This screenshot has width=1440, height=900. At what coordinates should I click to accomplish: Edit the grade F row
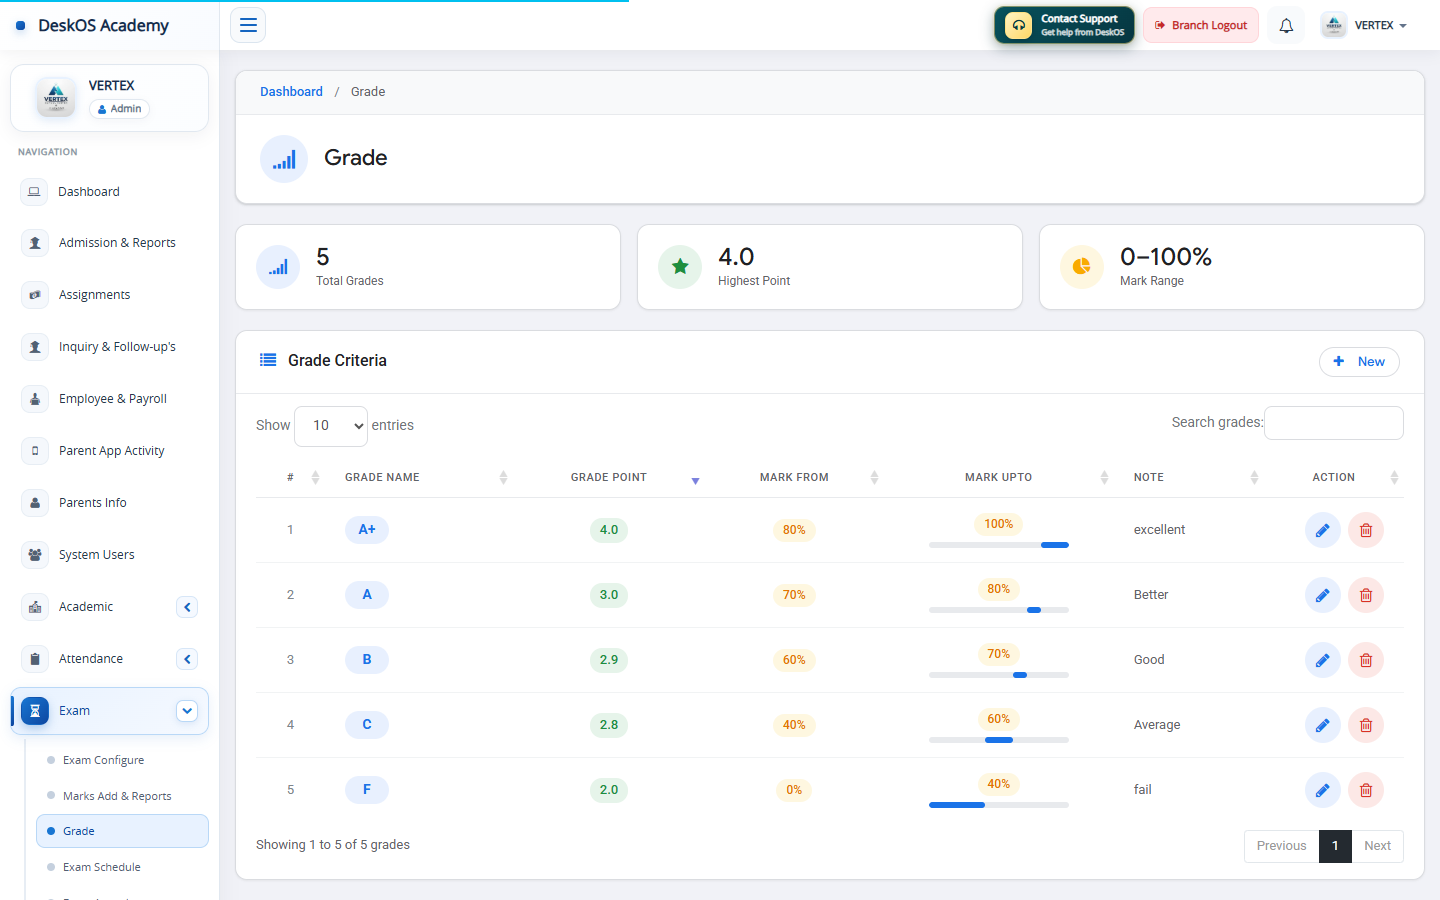[x=1322, y=790]
